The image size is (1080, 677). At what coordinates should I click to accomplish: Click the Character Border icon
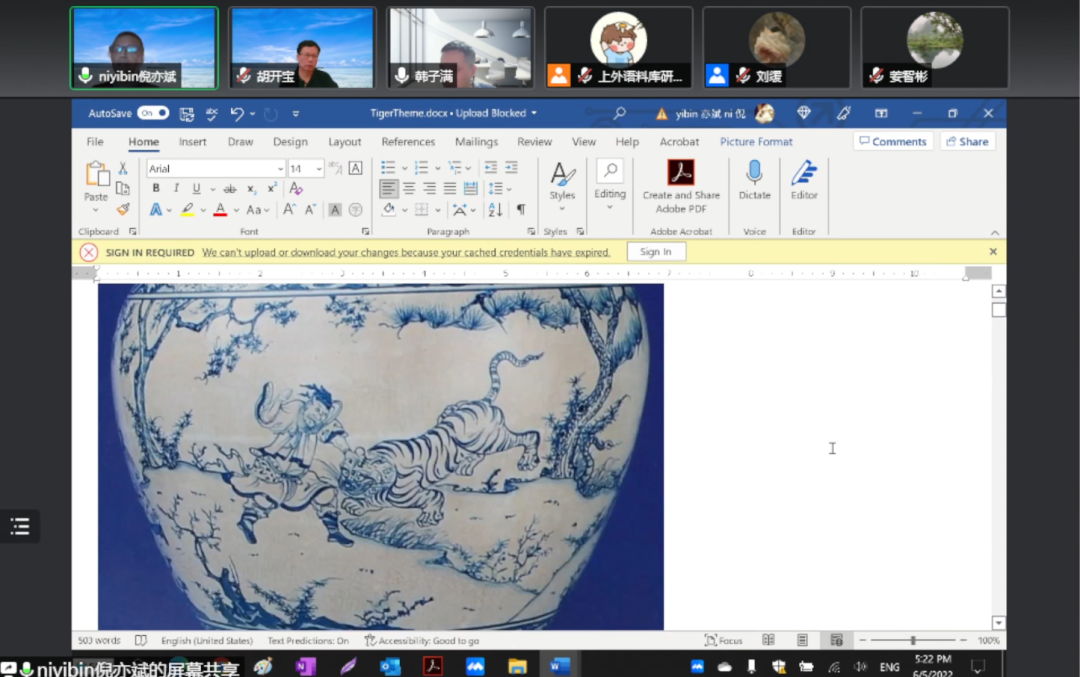coord(355,168)
